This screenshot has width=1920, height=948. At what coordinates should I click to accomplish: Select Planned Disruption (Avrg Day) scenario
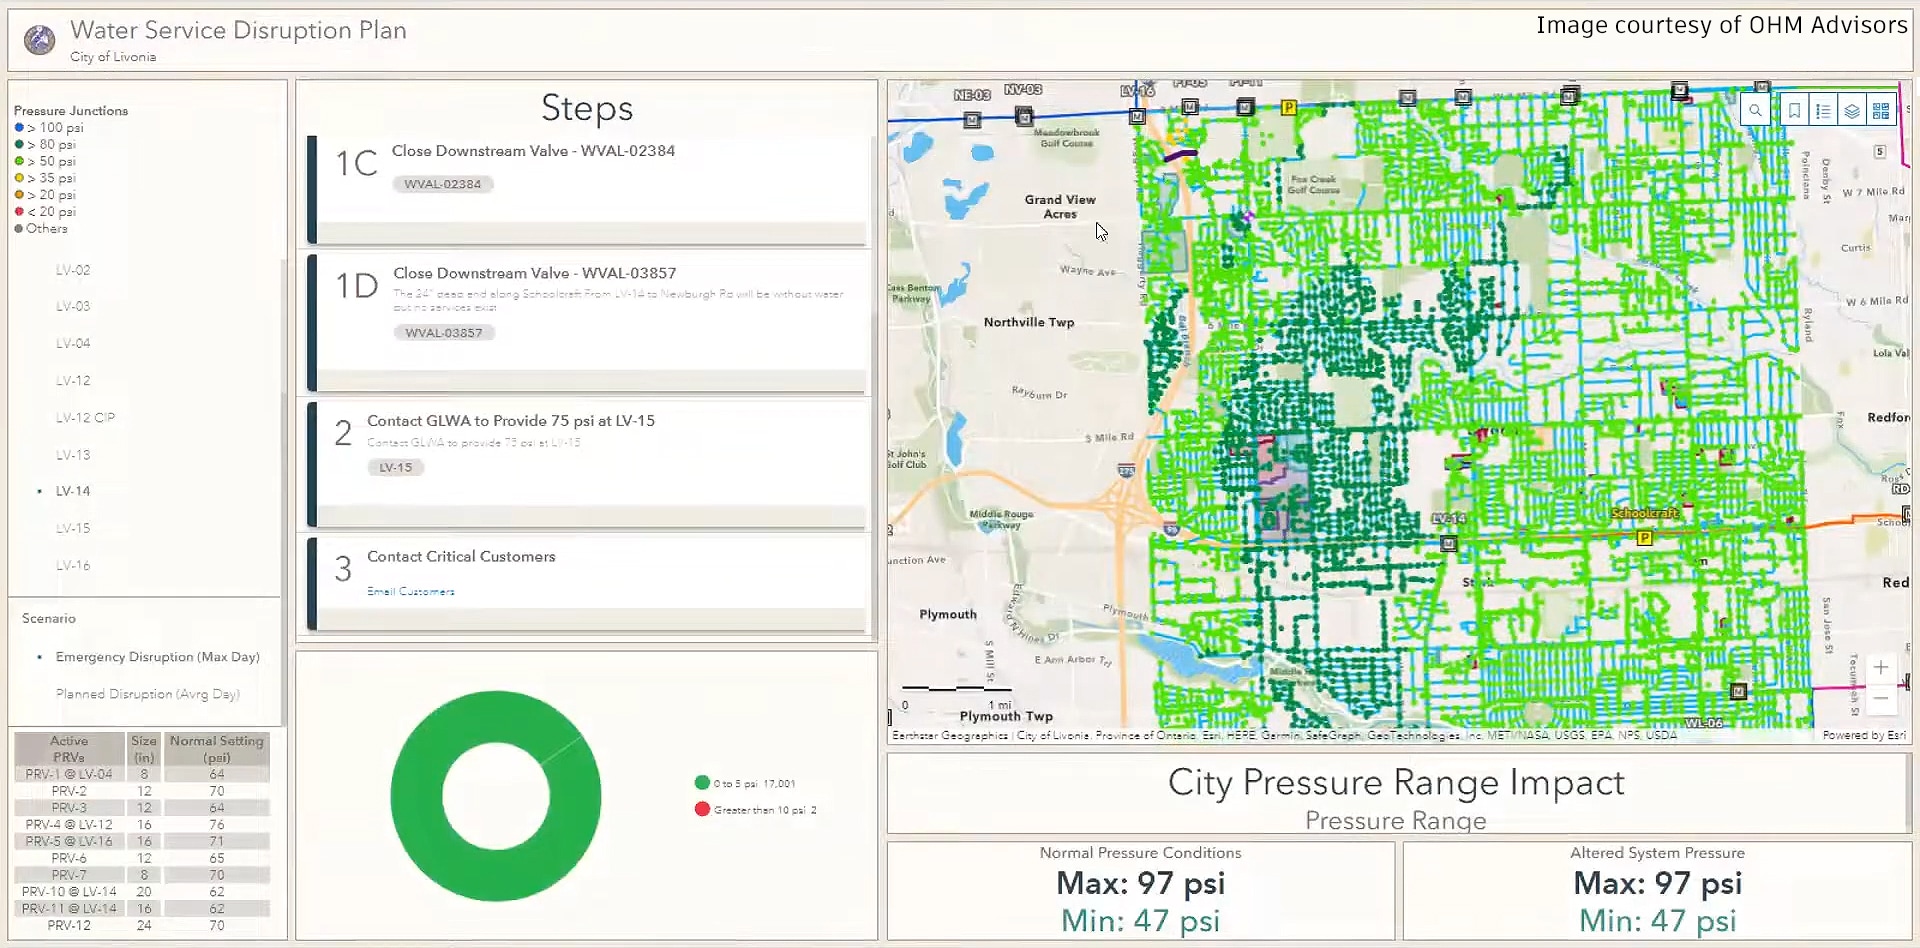147,694
